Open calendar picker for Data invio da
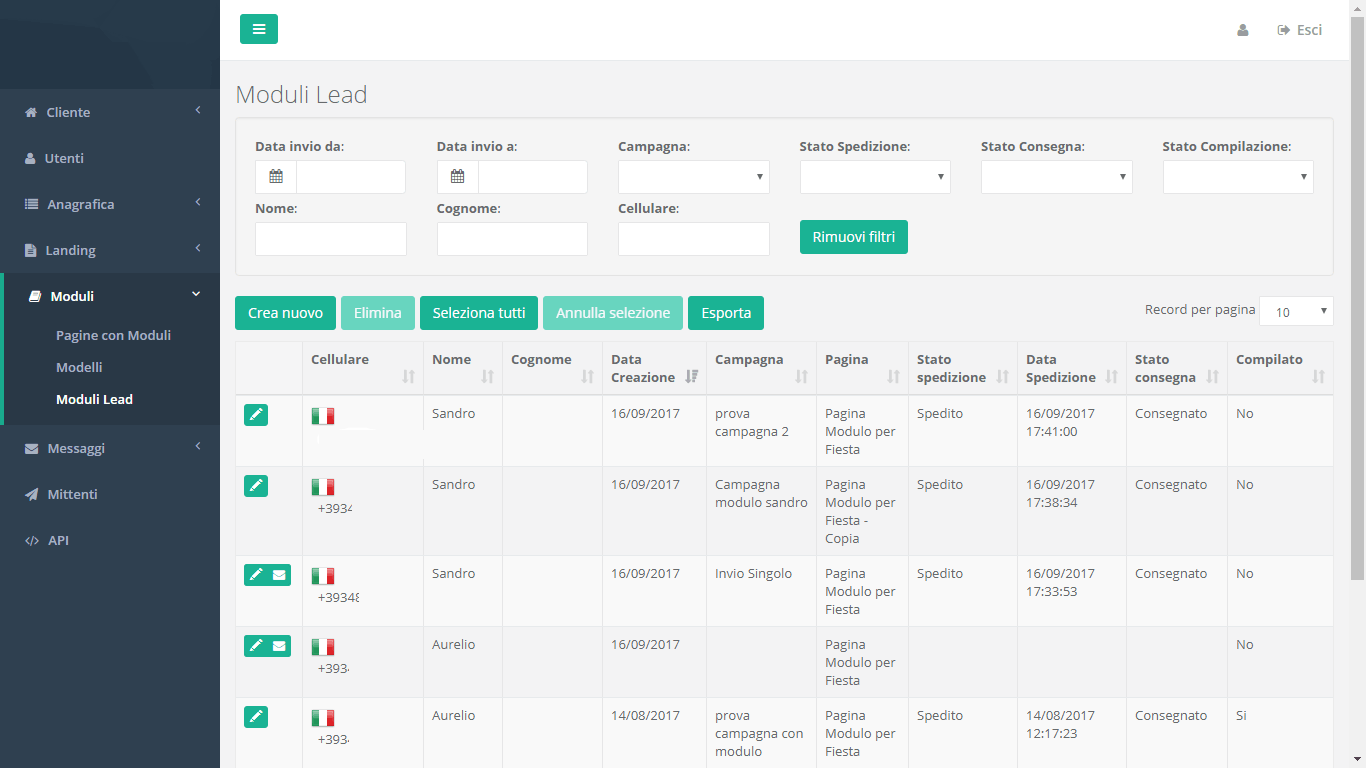 276,177
